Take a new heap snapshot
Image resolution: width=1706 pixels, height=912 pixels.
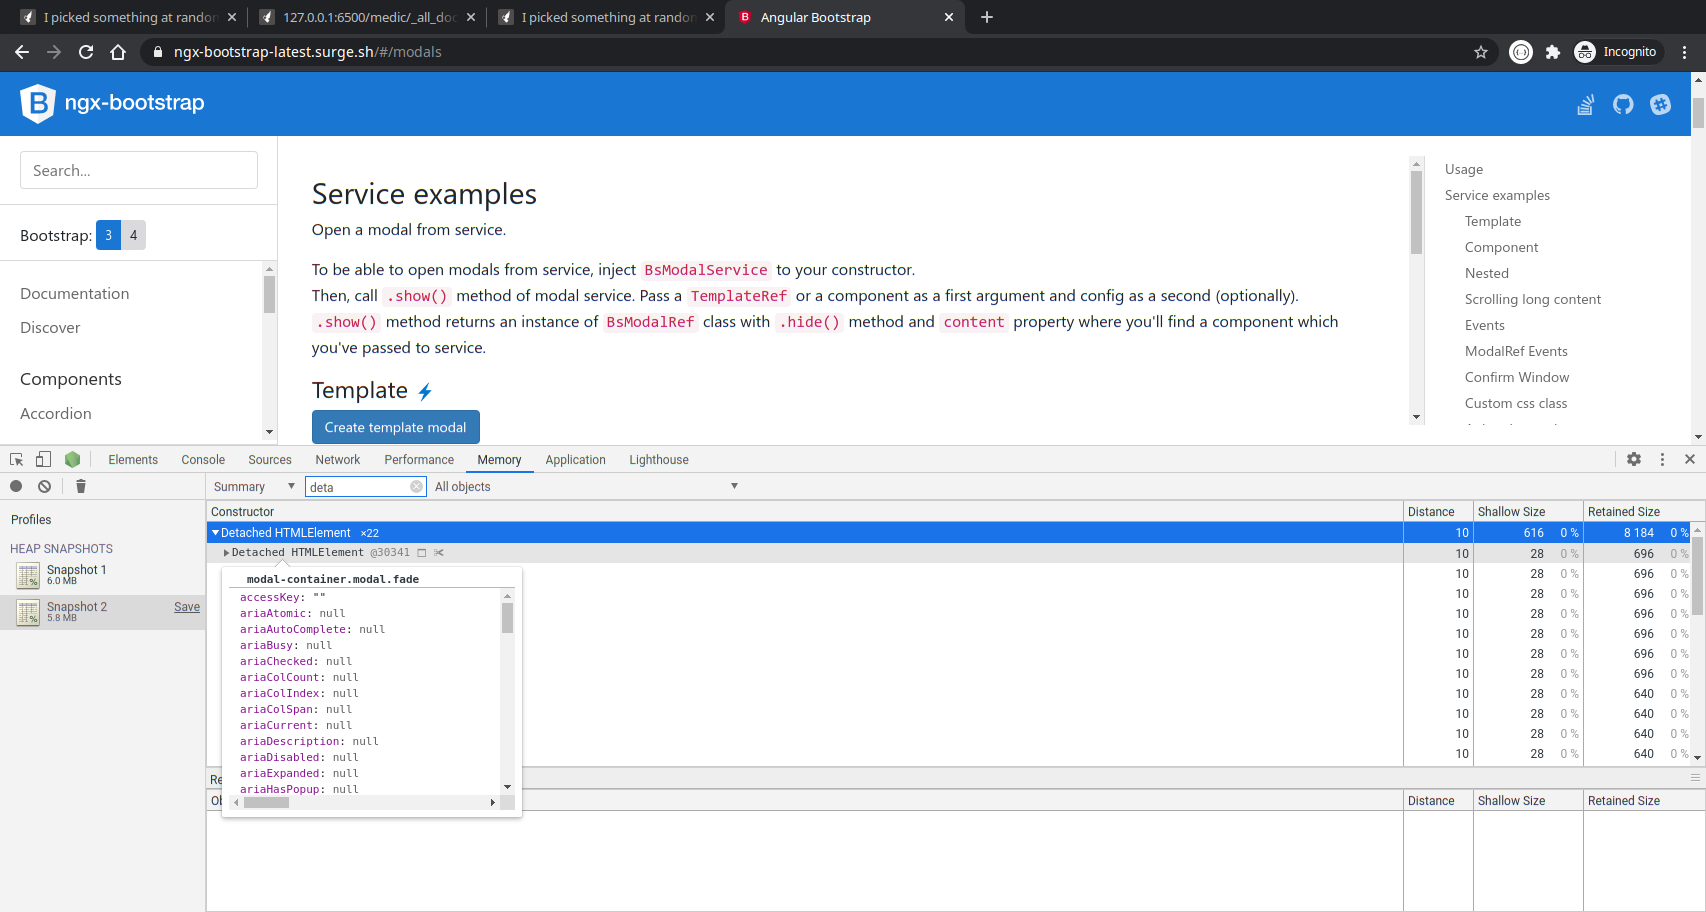[16, 486]
